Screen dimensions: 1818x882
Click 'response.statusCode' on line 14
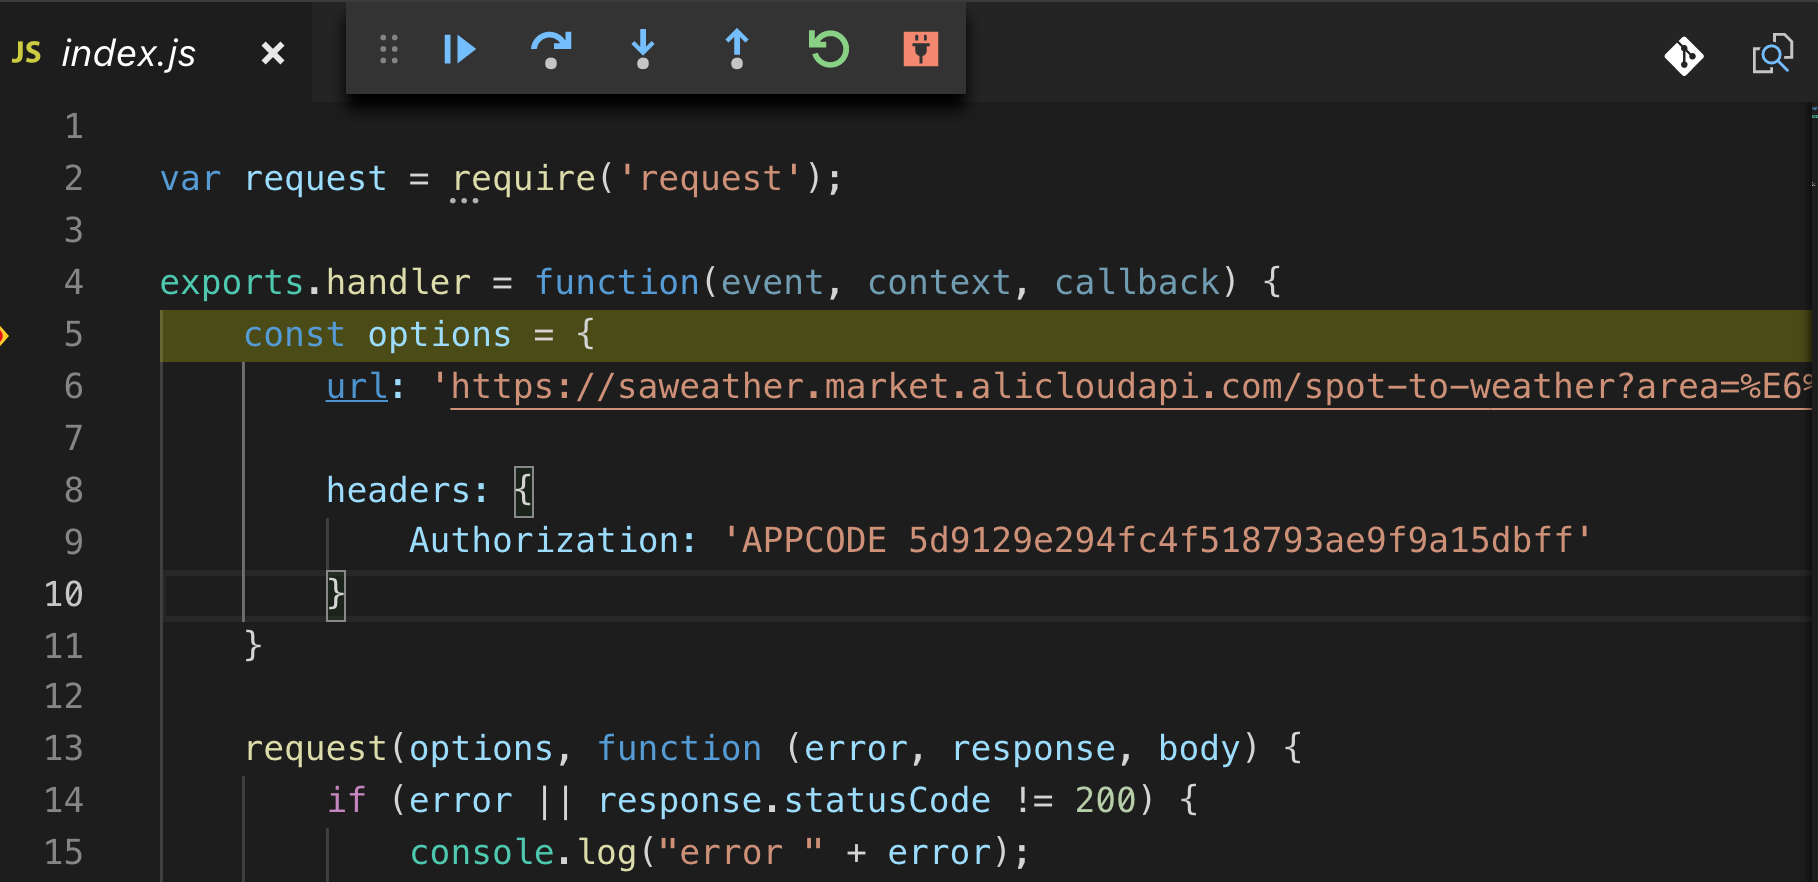(x=794, y=801)
